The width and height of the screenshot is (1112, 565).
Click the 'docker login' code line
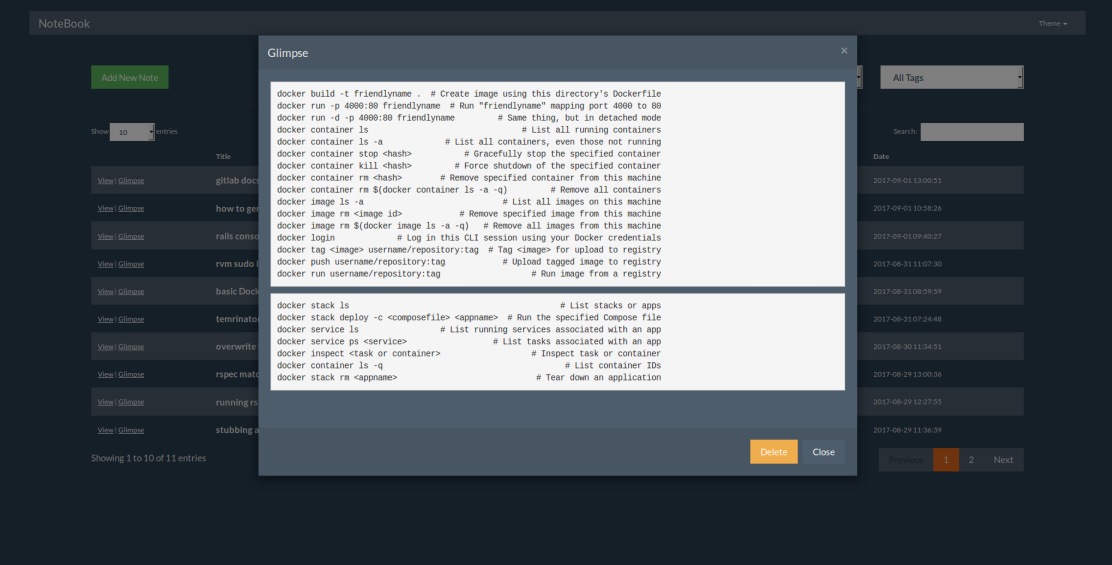coord(469,237)
